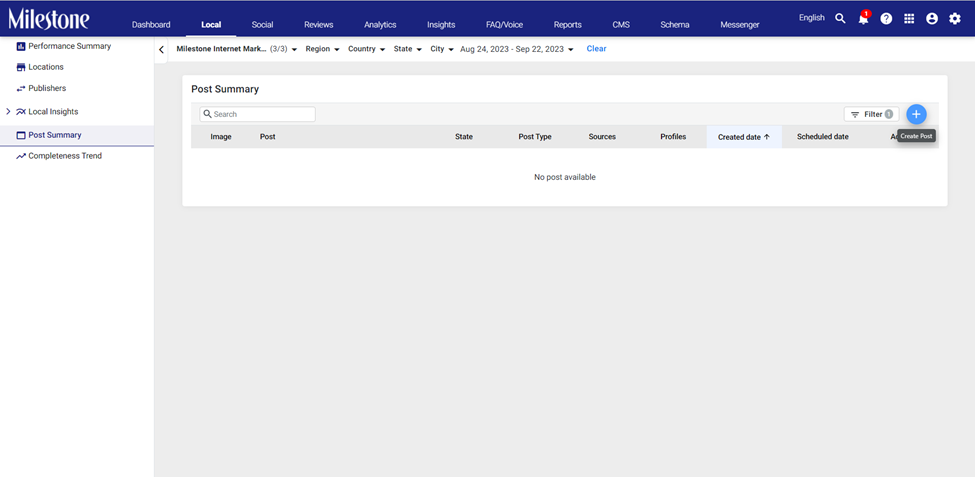The width and height of the screenshot is (975, 477).
Task: Open the City dropdown
Action: pos(442,49)
